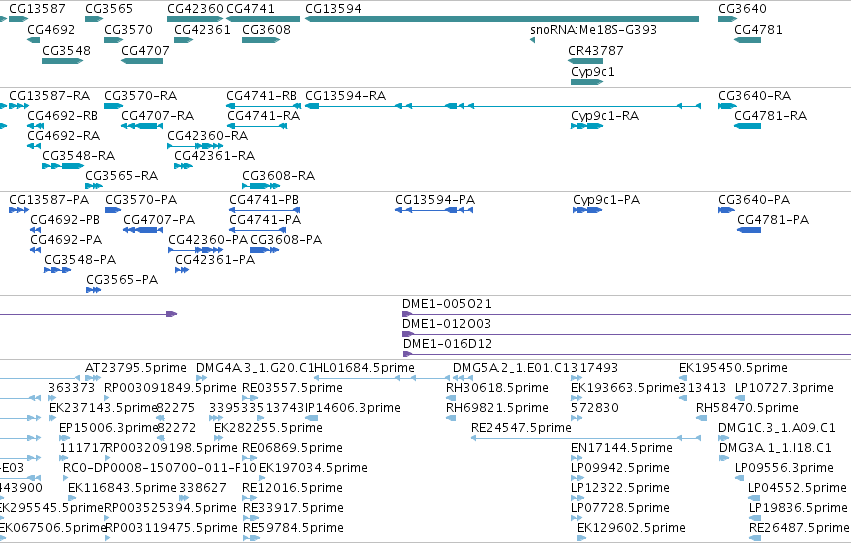Select transcript CG3608-RA

pyautogui.click(x=261, y=186)
